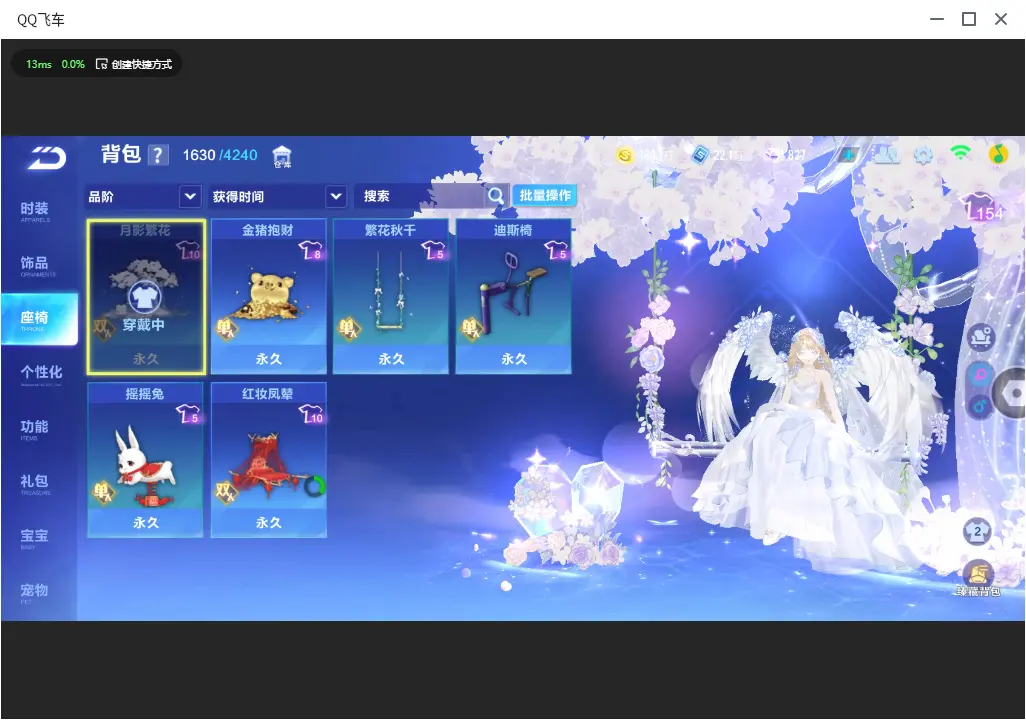Viewport: 1026px width, 720px height.
Task: Click the blue plus recharge icon
Action: coord(849,155)
